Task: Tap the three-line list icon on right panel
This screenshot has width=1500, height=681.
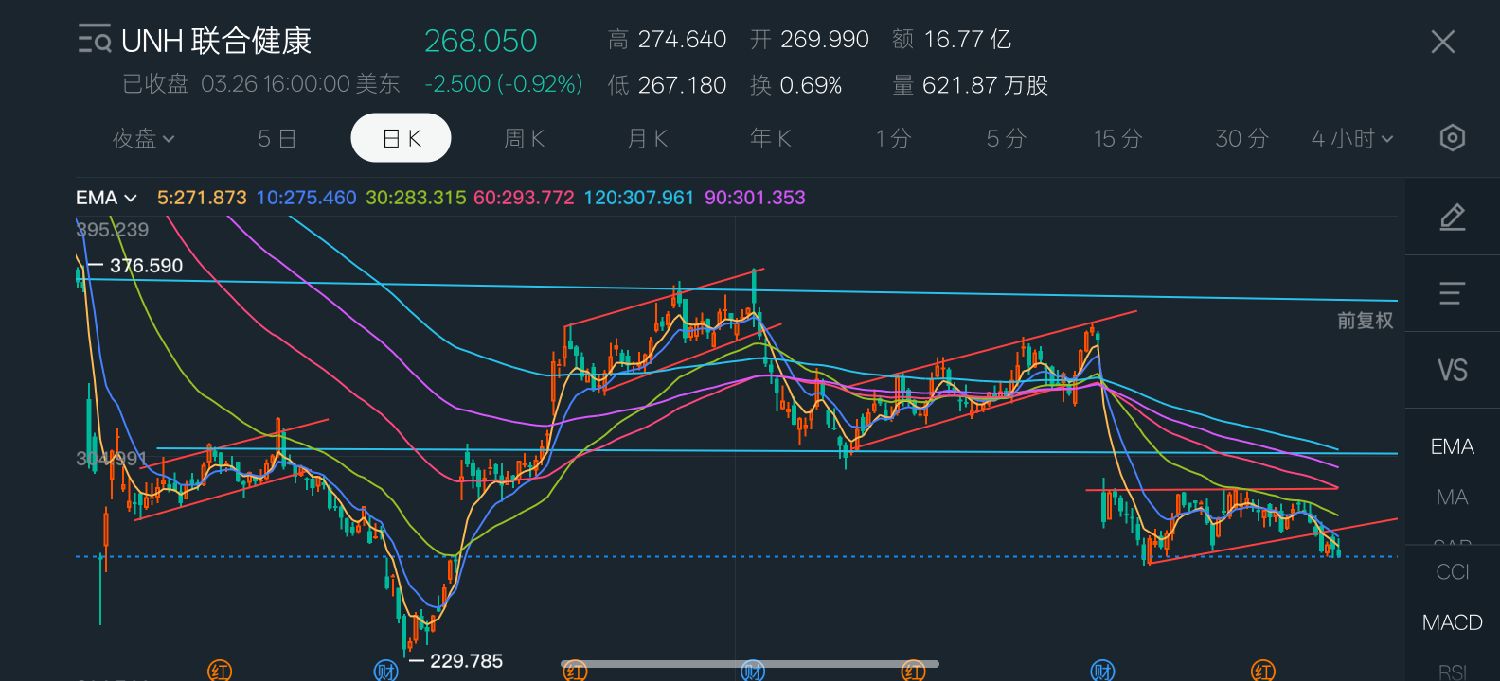Action: 1452,293
